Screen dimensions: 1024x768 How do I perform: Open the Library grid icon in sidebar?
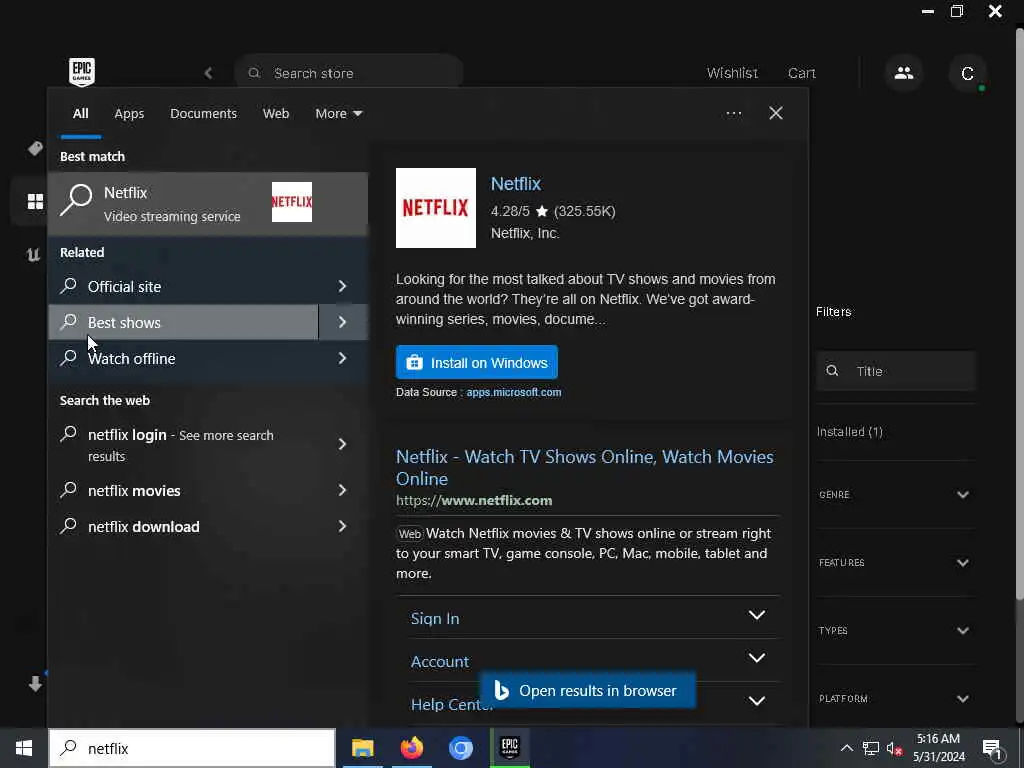pos(35,201)
